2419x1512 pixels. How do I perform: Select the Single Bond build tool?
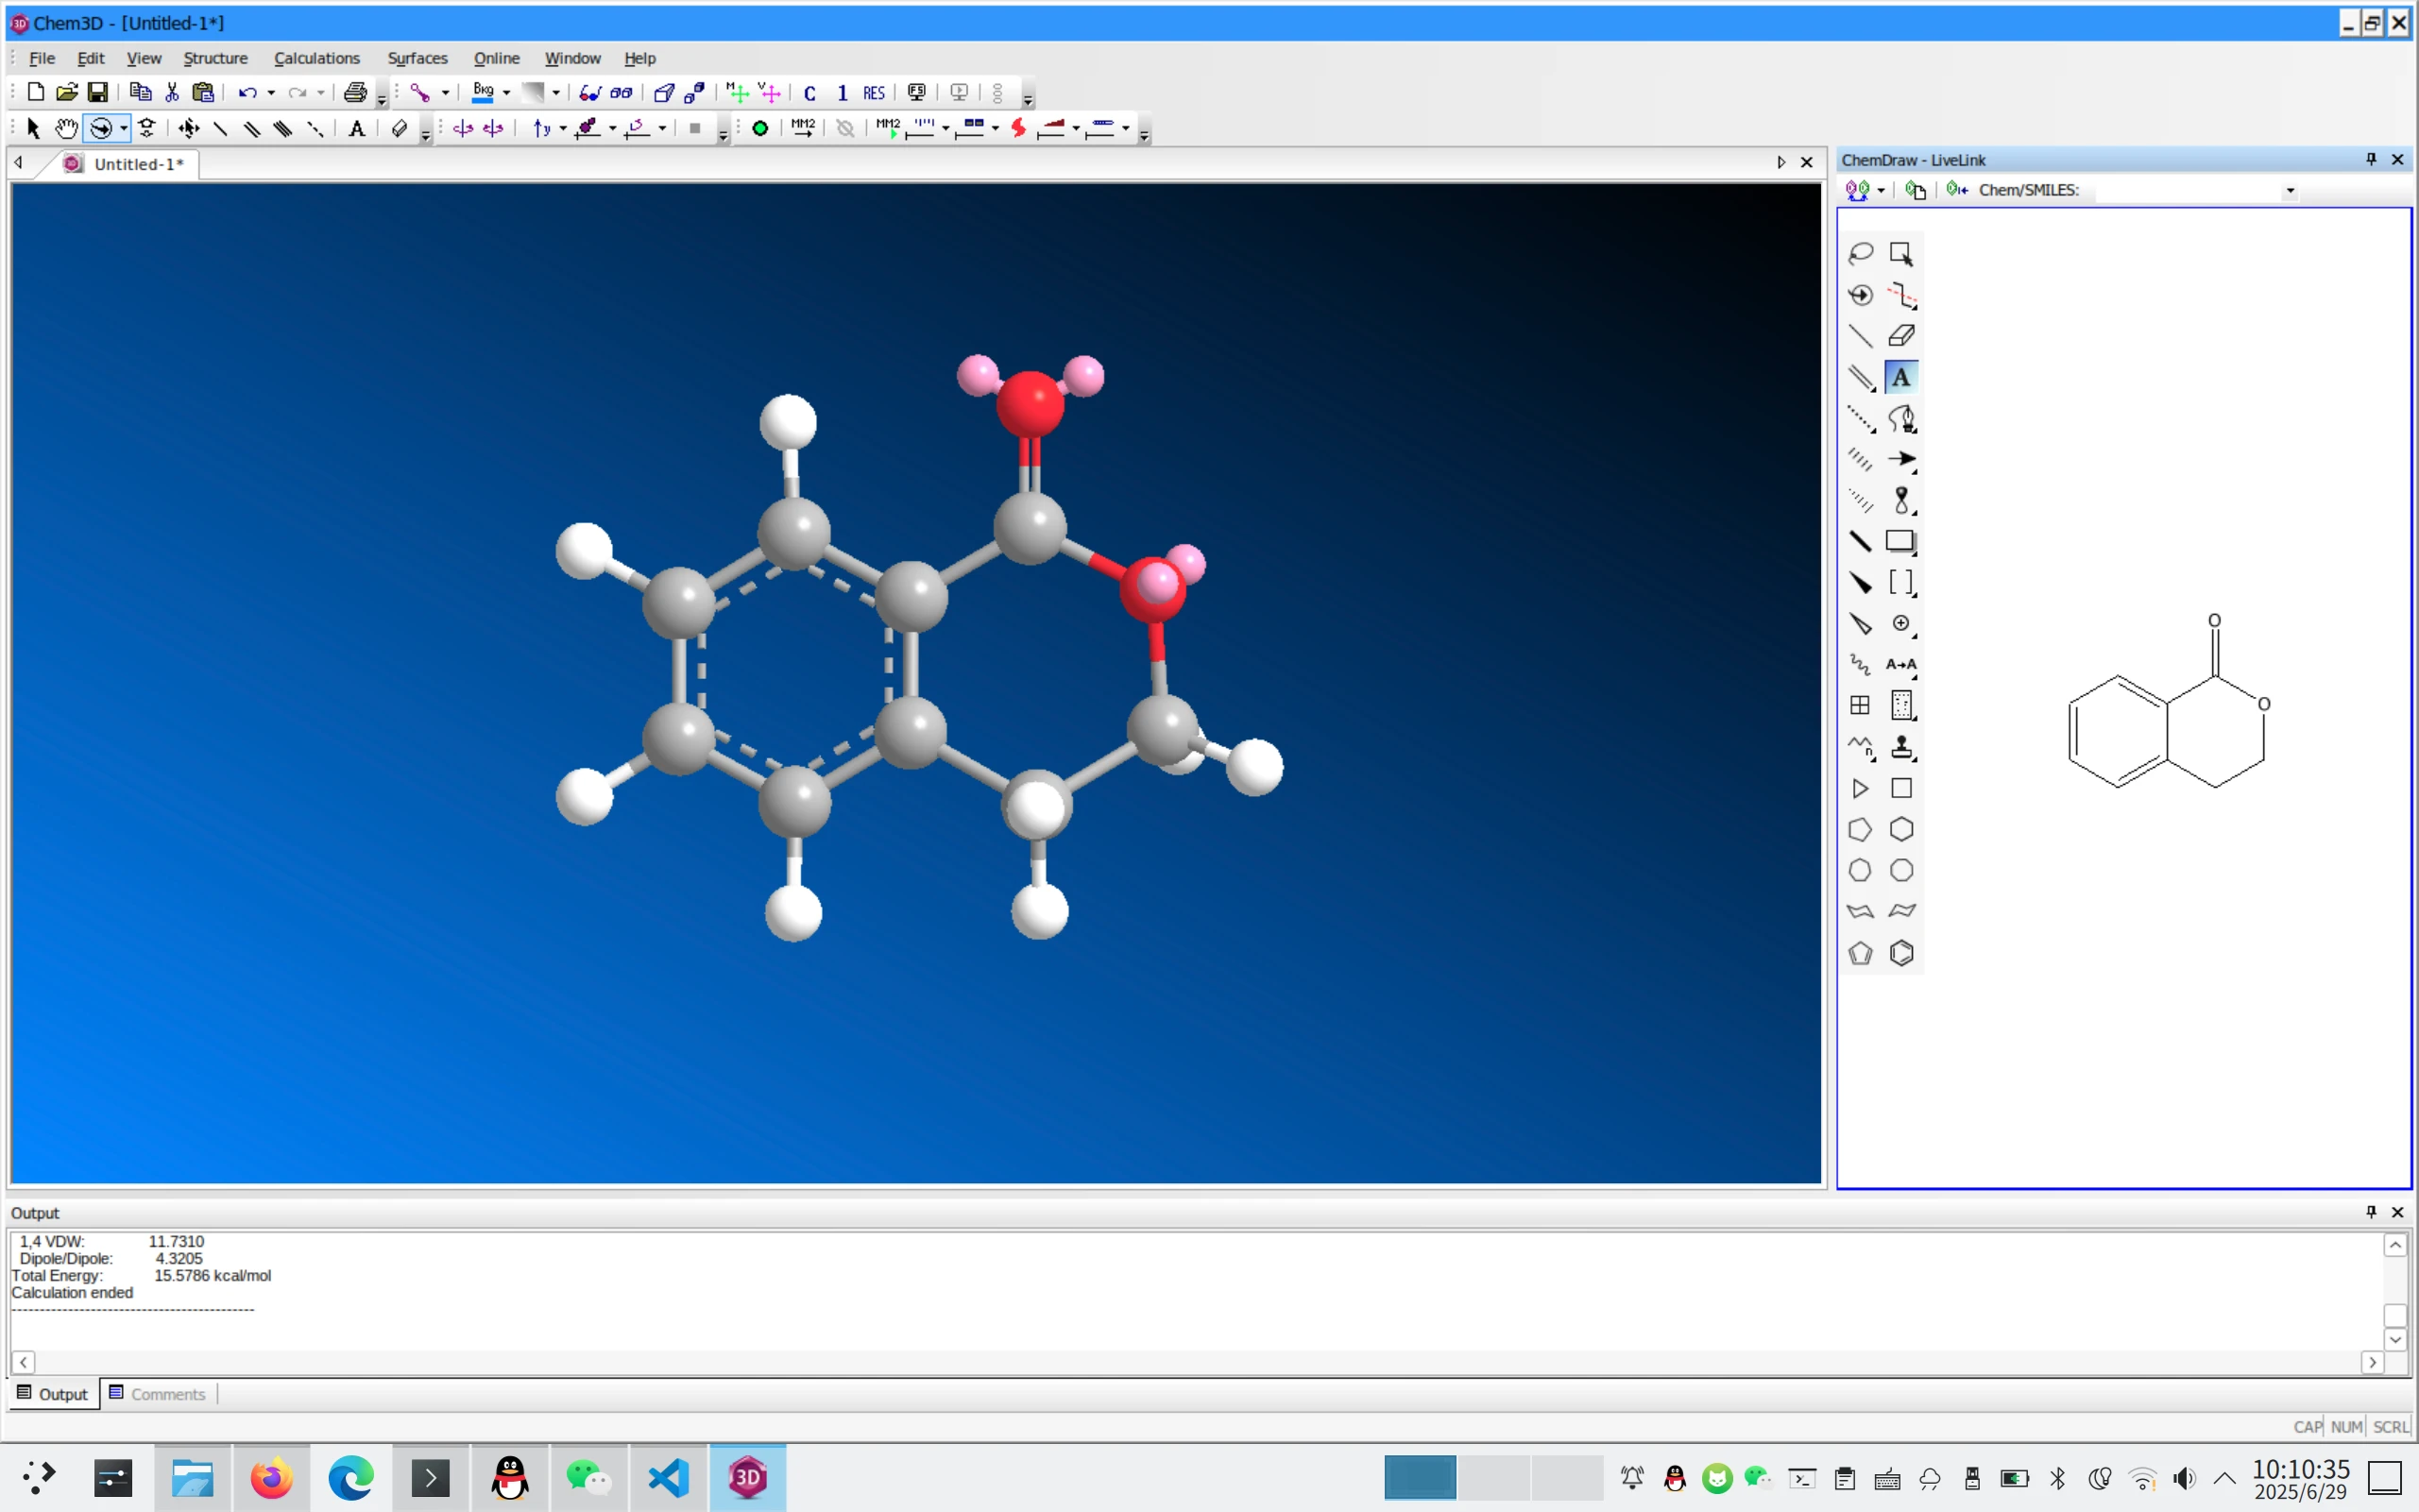(x=221, y=128)
